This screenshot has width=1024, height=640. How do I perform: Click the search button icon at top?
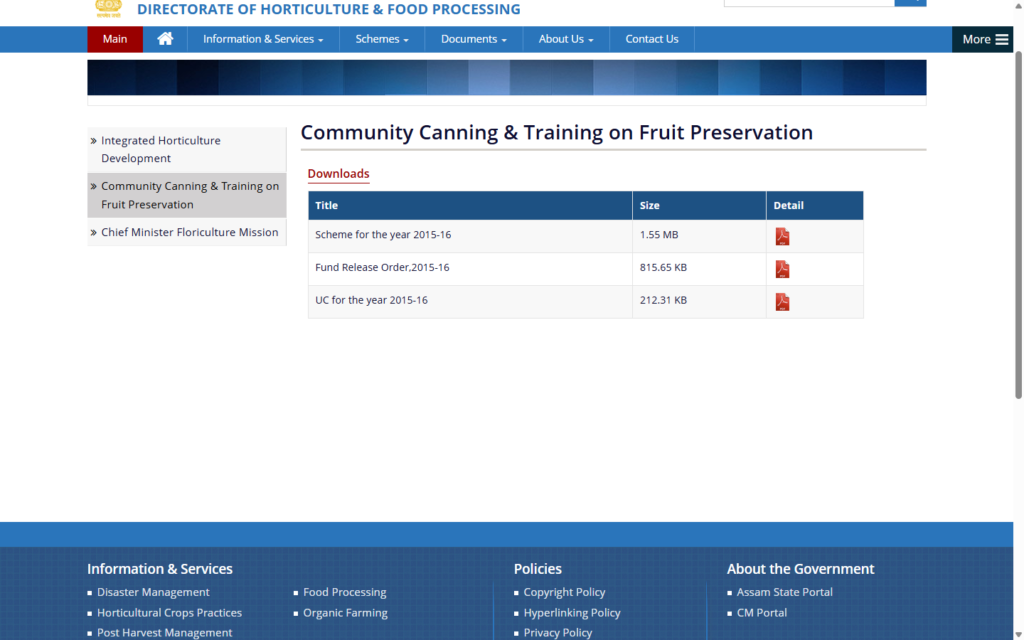pos(910,3)
